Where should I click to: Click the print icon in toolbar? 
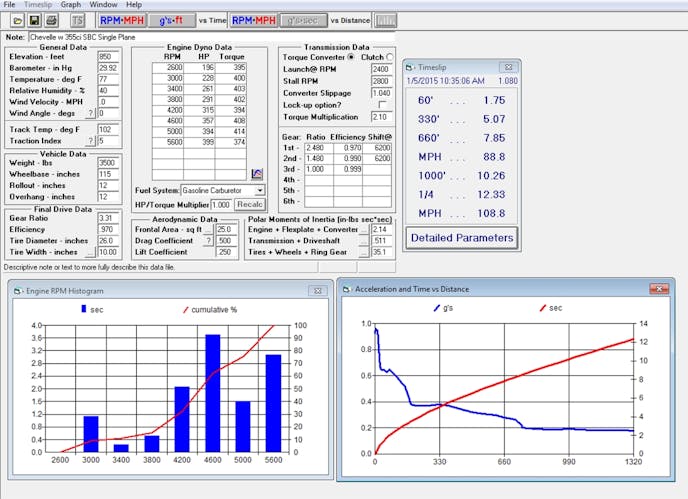50,20
